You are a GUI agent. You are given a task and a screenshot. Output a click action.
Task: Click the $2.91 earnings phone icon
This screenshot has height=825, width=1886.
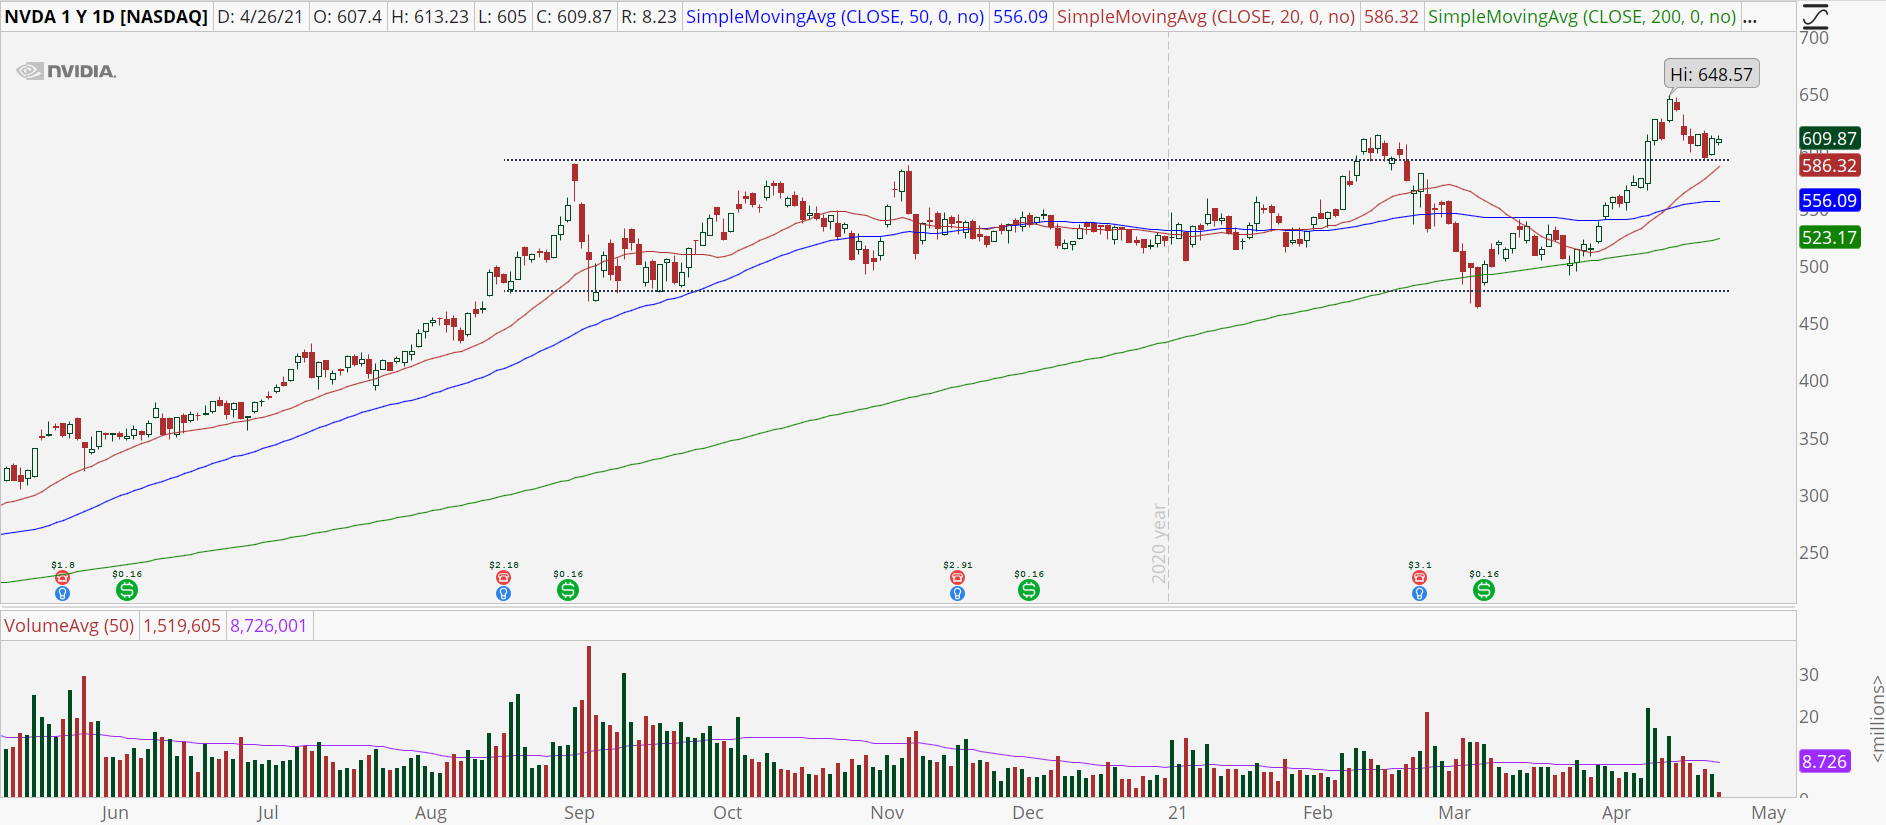click(x=957, y=578)
